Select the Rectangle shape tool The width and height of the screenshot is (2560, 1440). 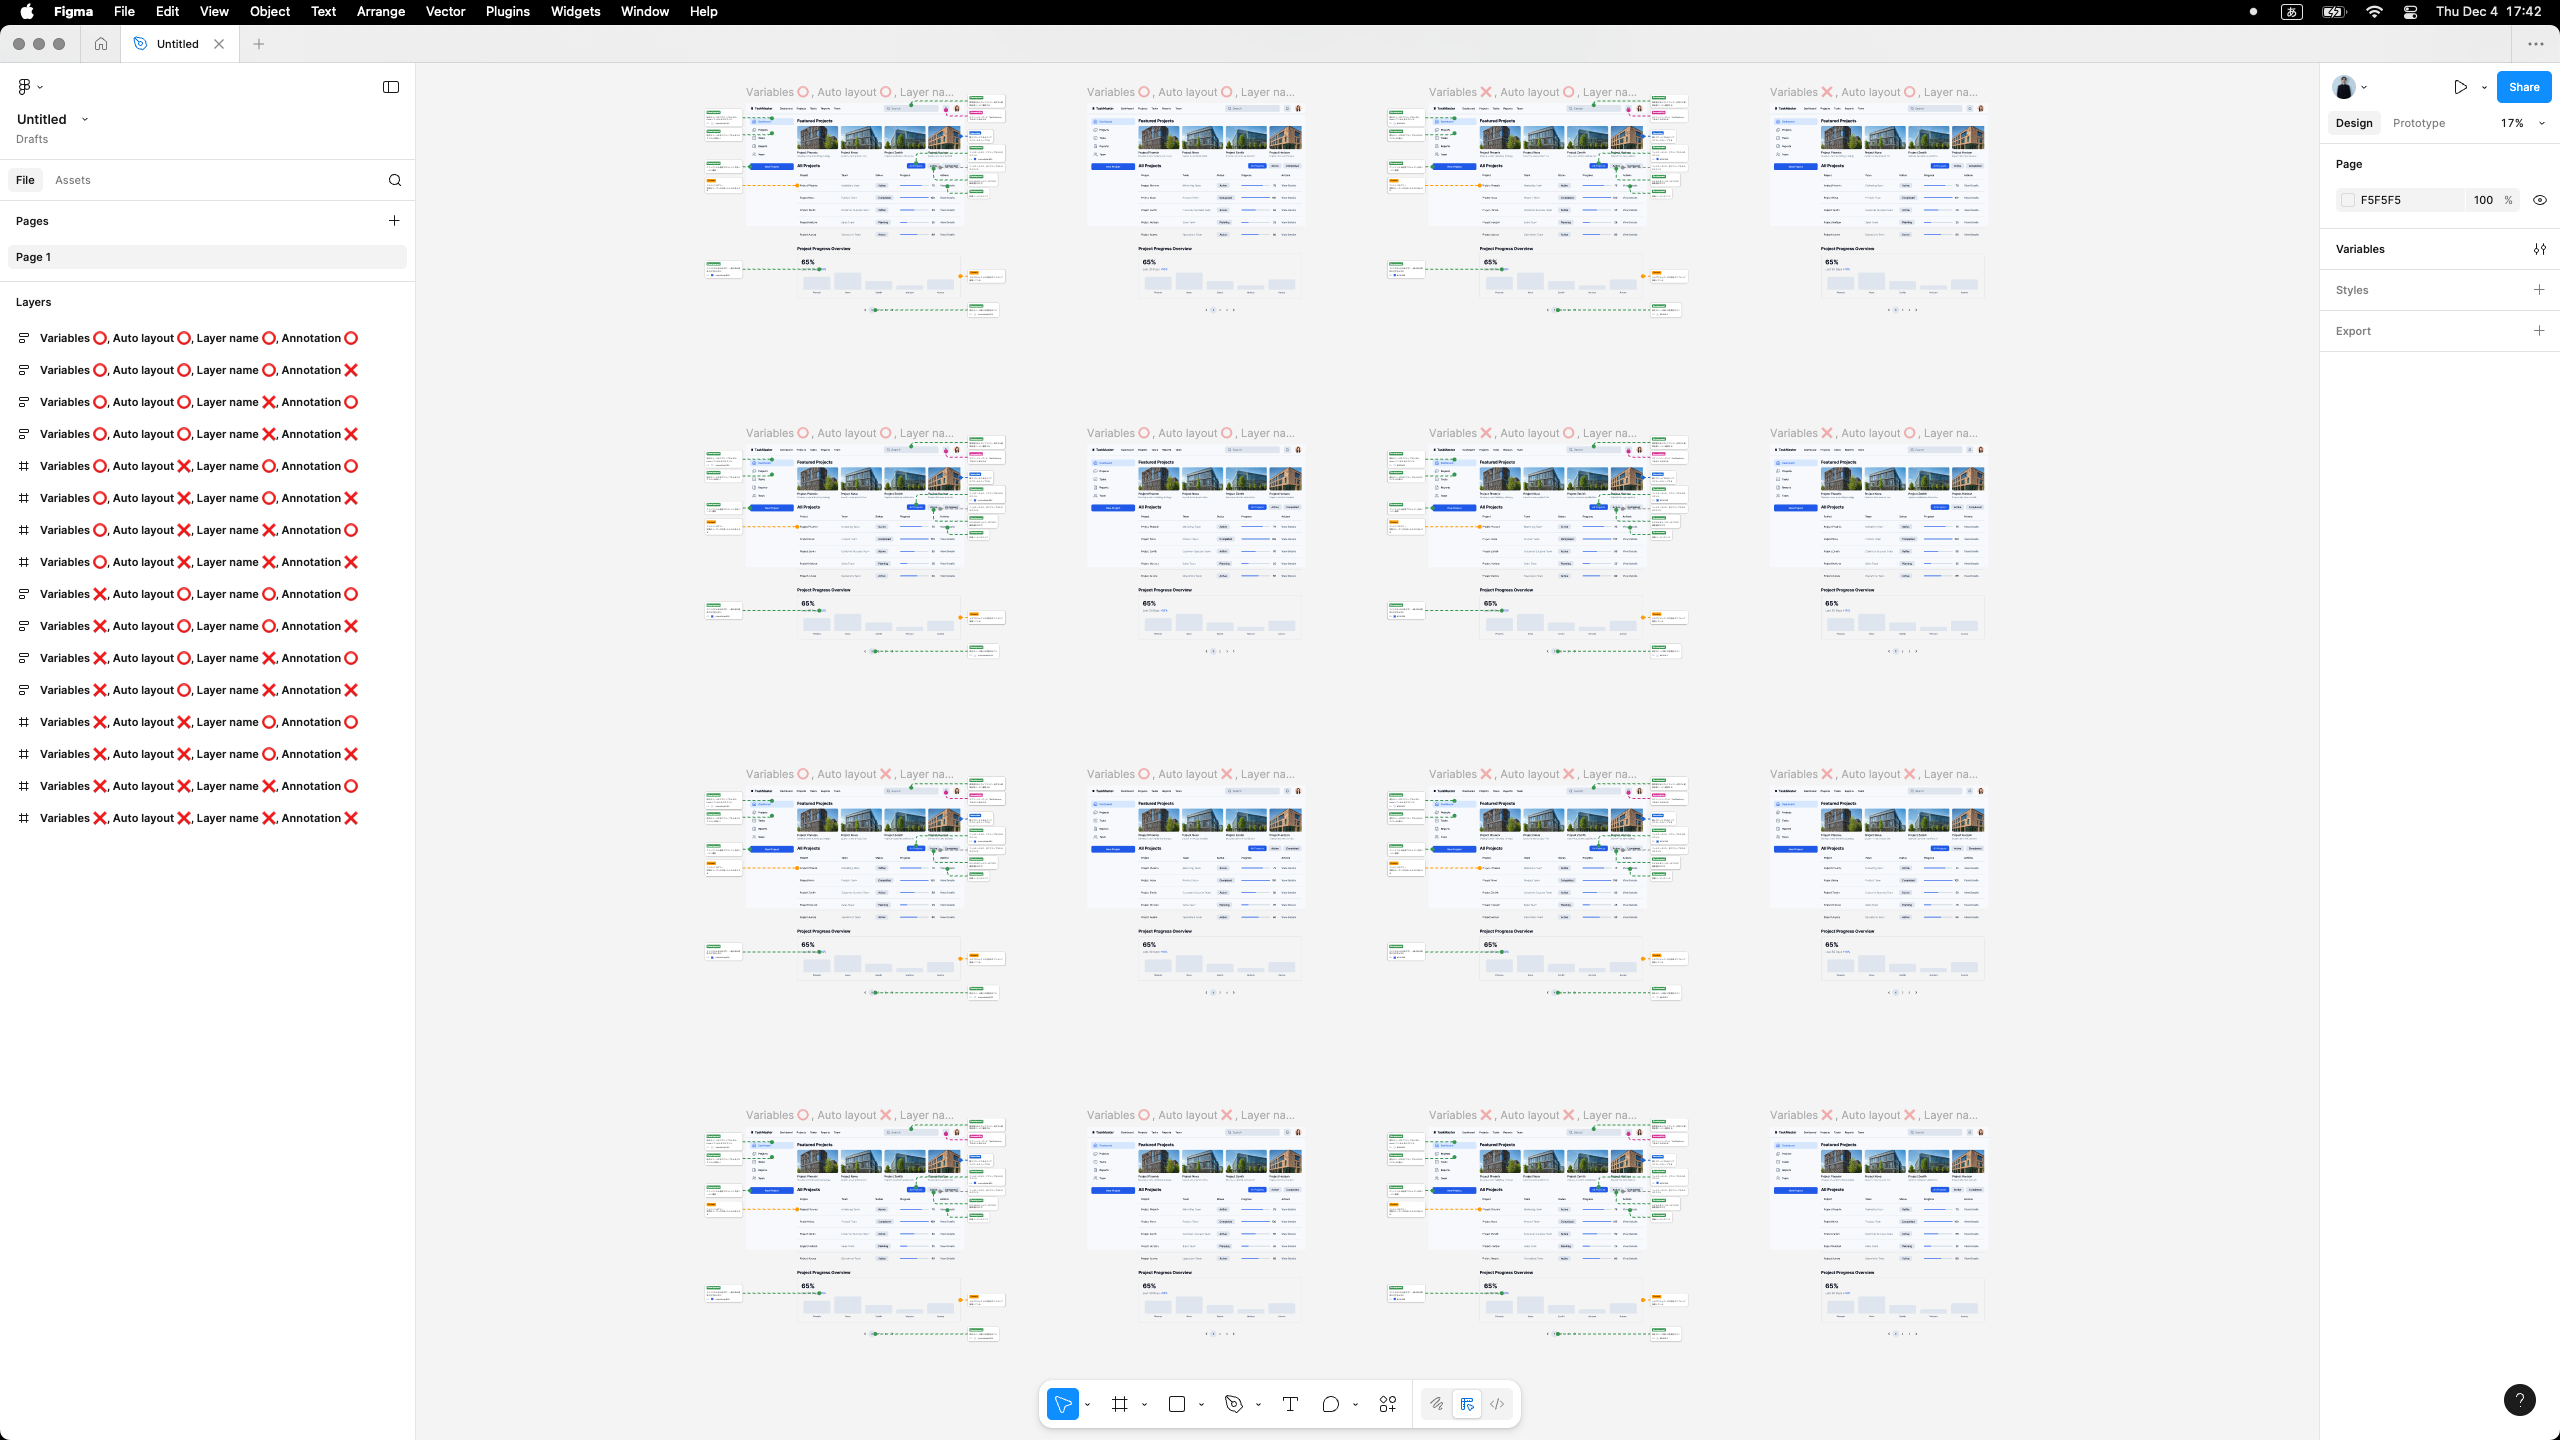(1177, 1404)
